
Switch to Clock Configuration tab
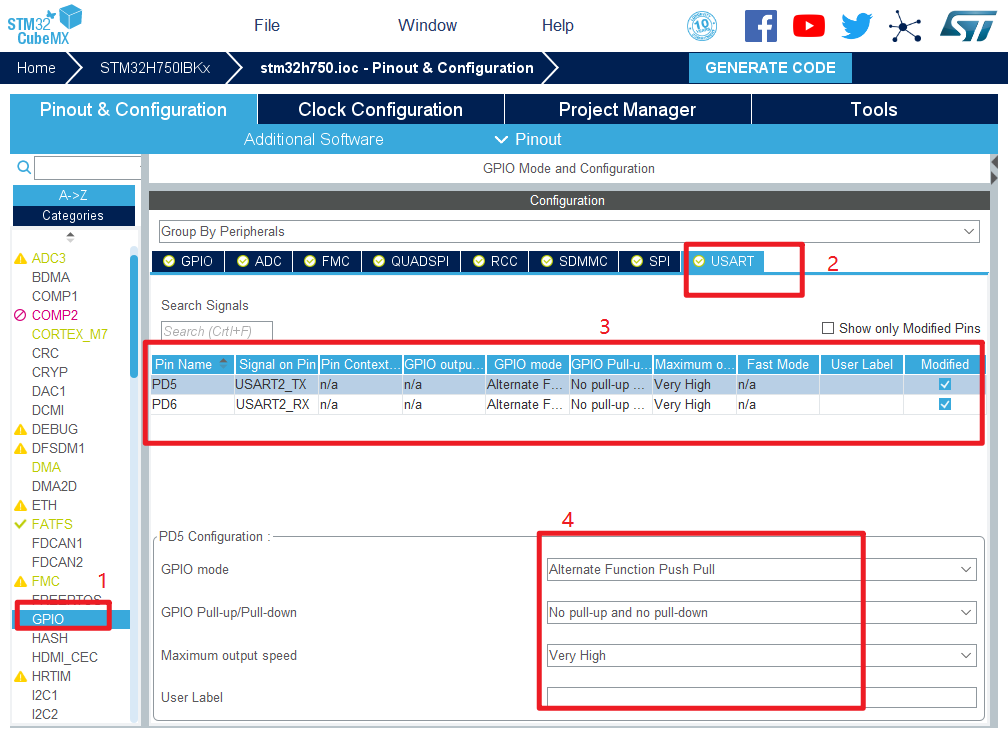tap(380, 109)
